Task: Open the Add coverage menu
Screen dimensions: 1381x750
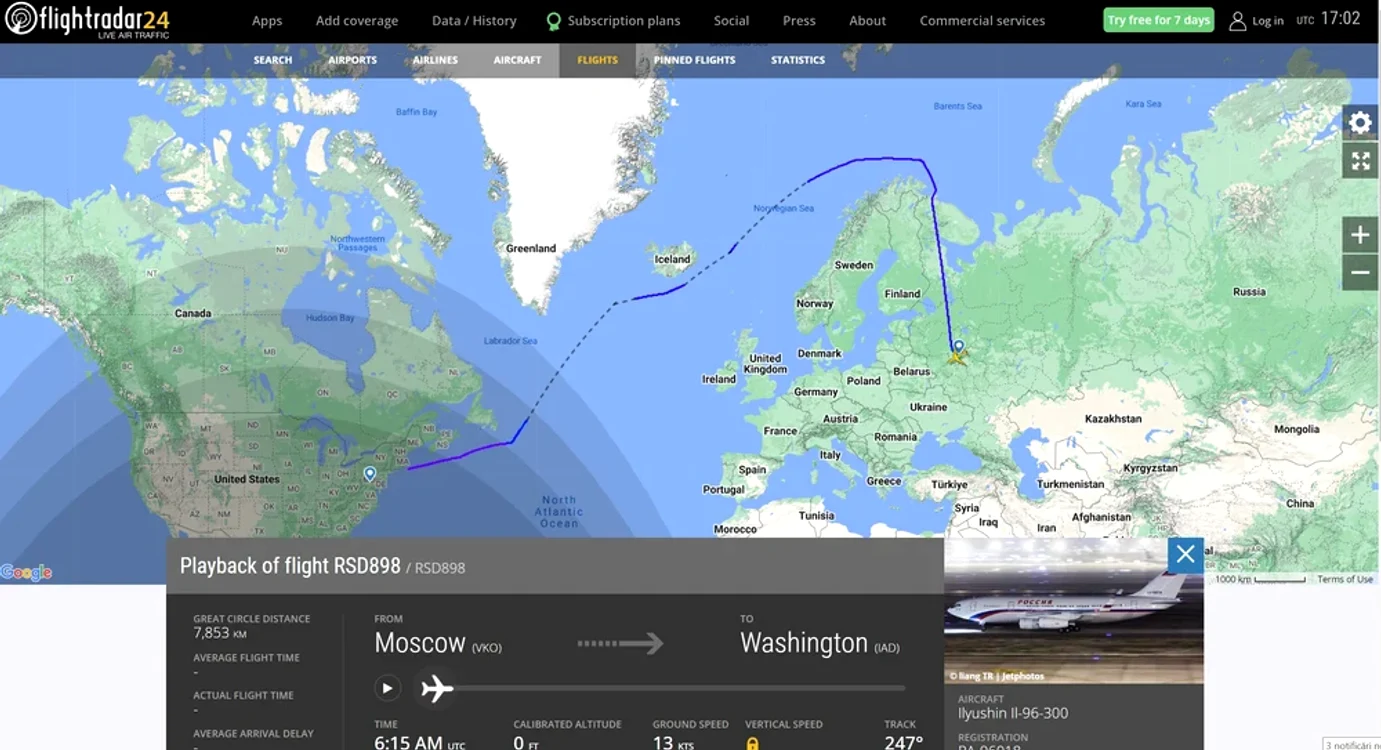Action: [357, 21]
